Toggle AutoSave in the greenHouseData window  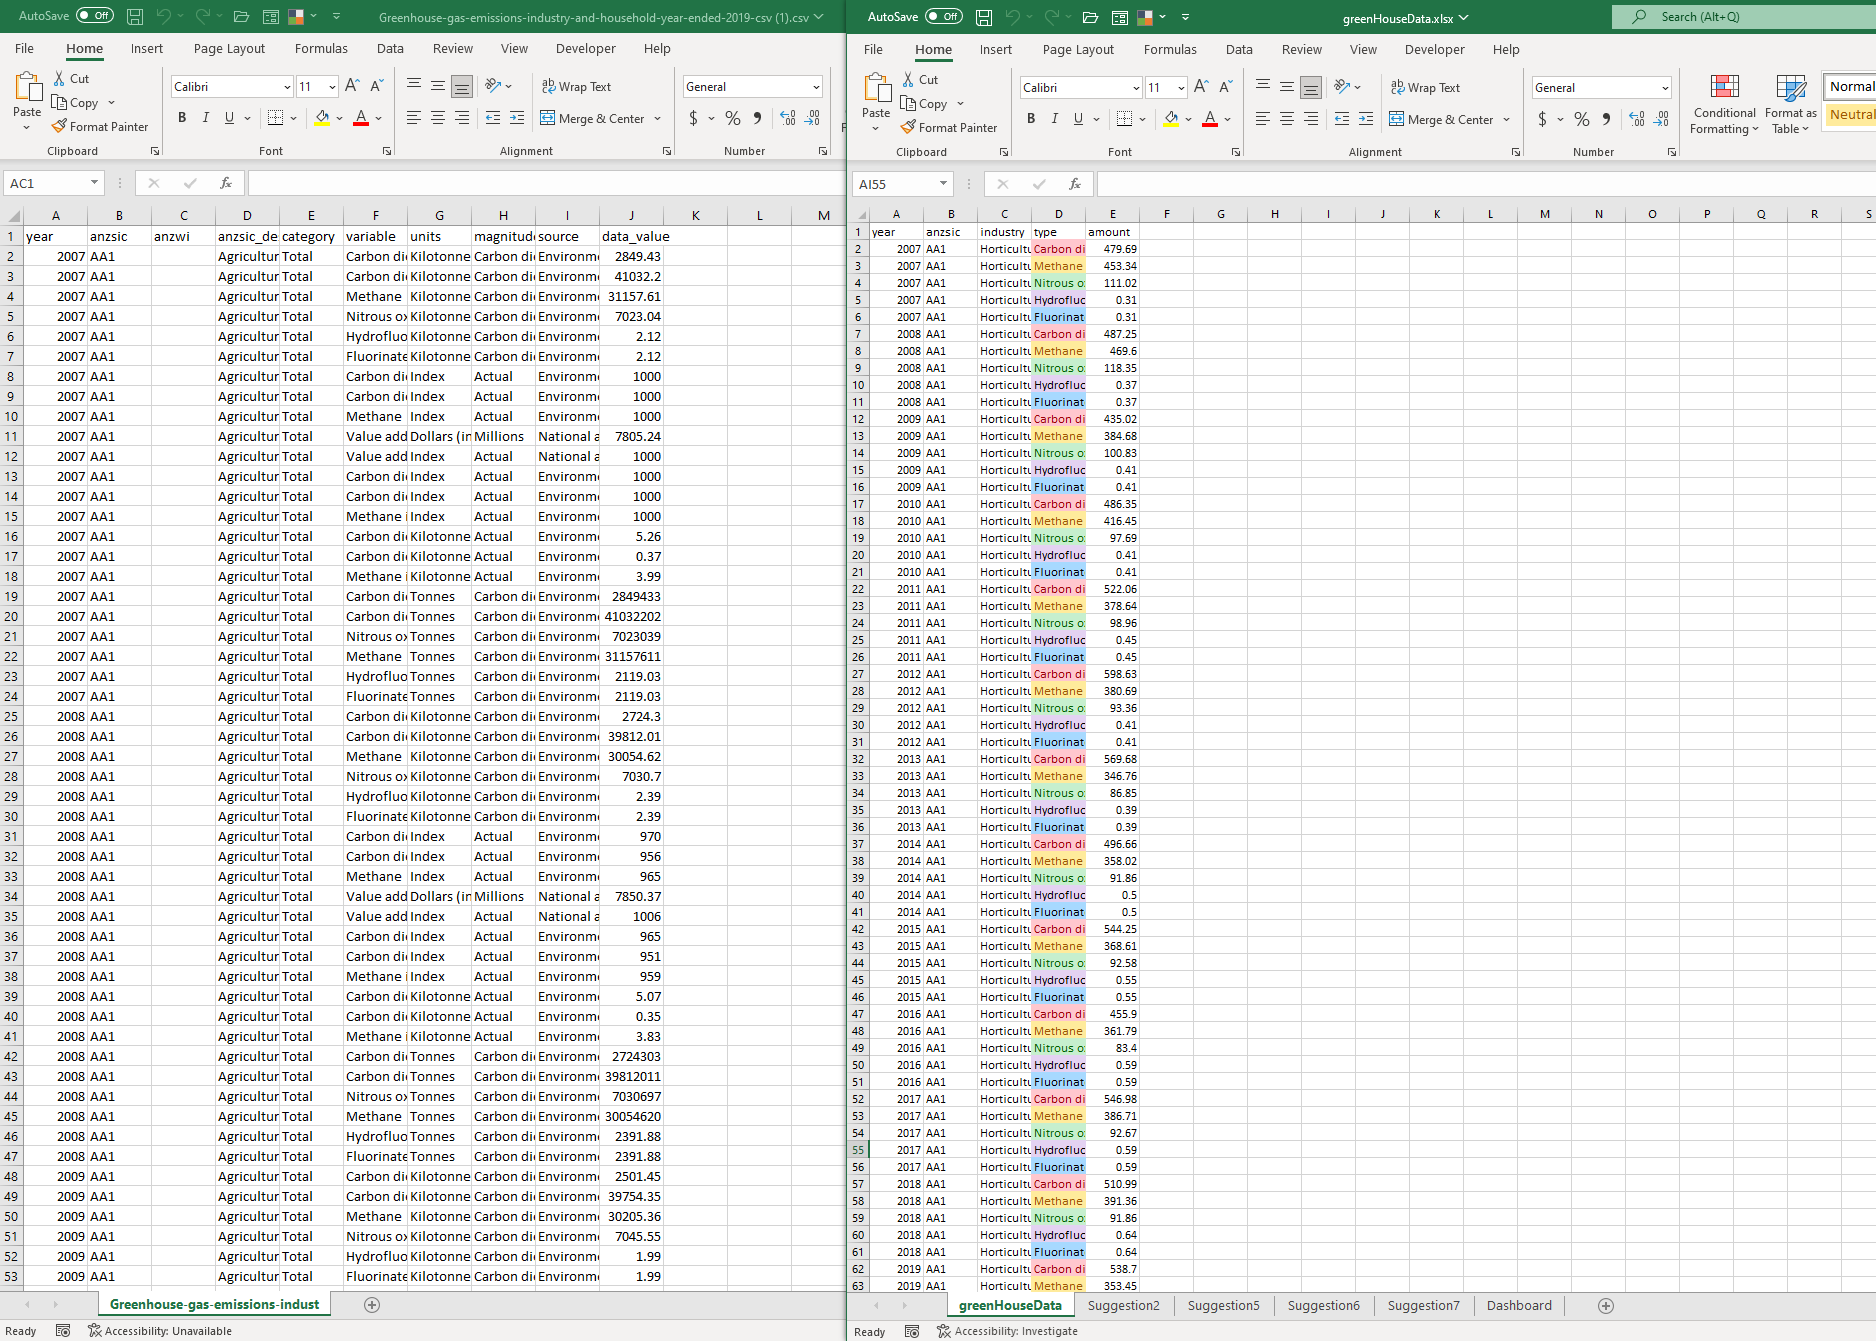(944, 17)
